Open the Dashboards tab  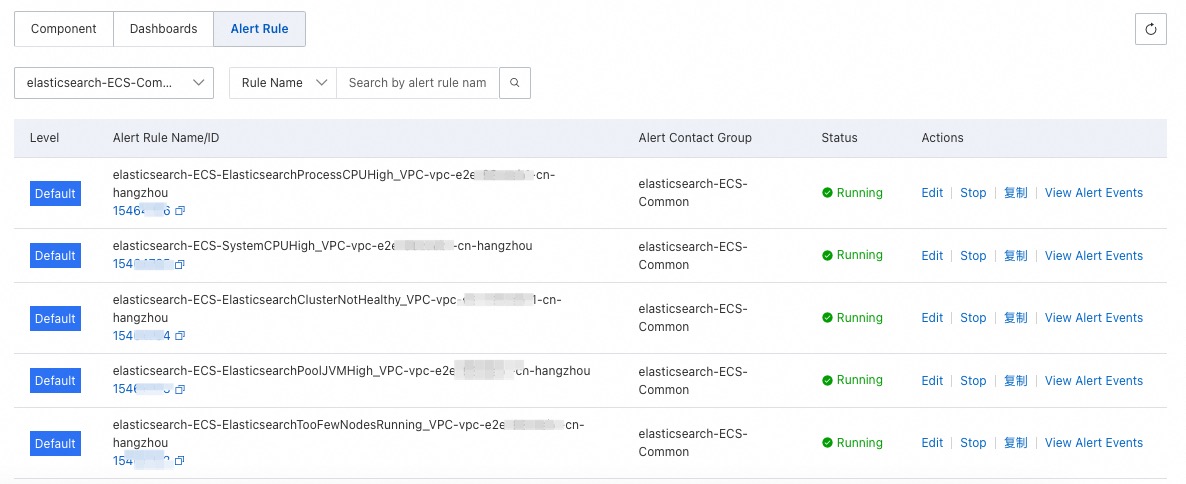pyautogui.click(x=163, y=29)
